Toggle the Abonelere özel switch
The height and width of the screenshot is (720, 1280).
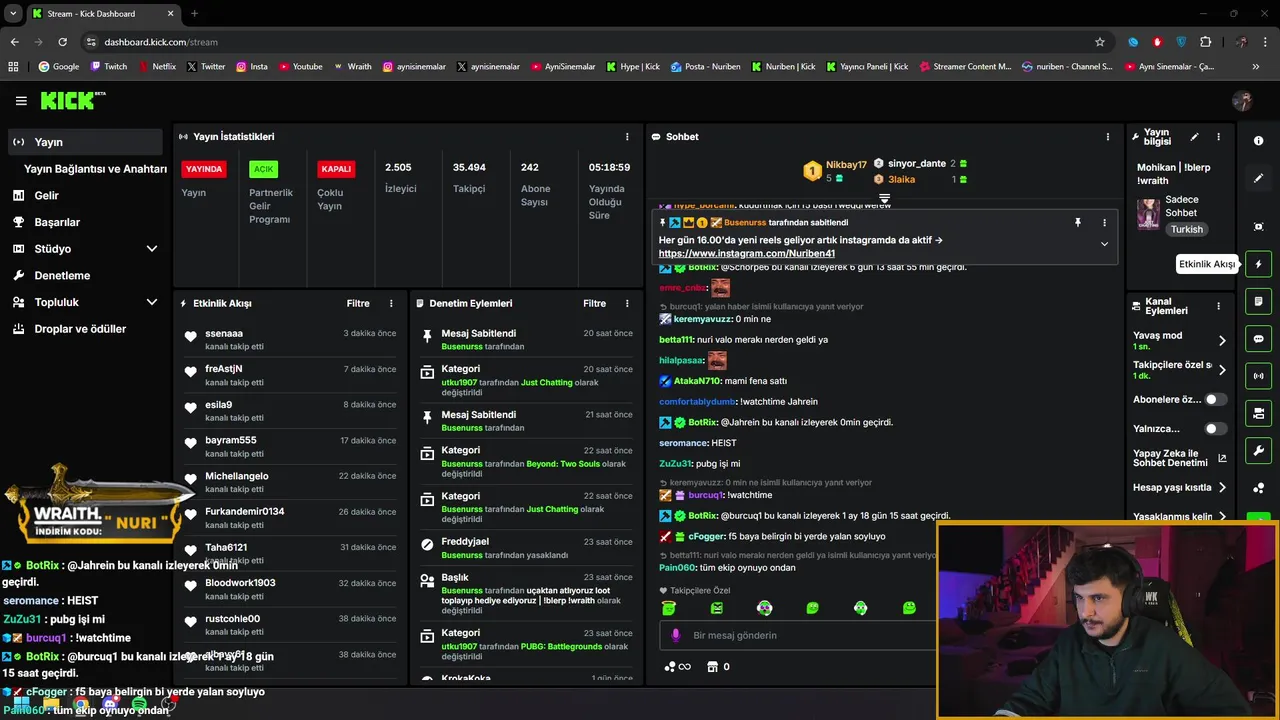[1215, 399]
